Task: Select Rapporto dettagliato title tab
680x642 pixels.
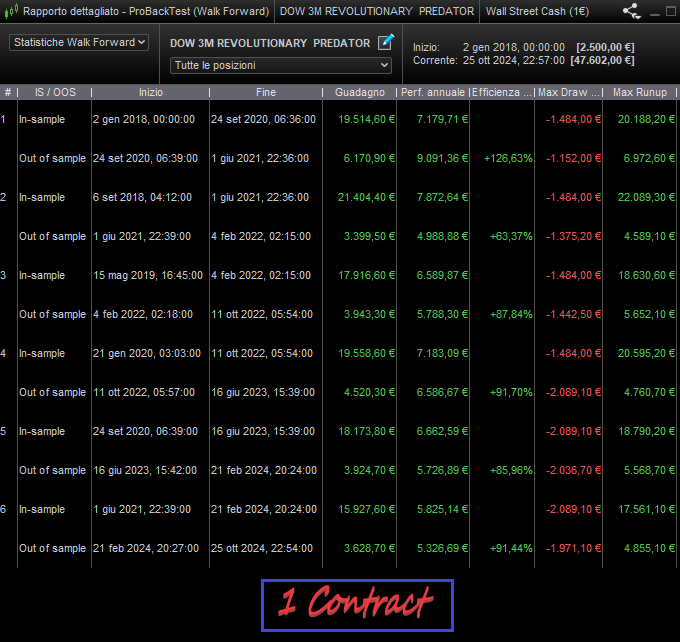Action: point(146,11)
